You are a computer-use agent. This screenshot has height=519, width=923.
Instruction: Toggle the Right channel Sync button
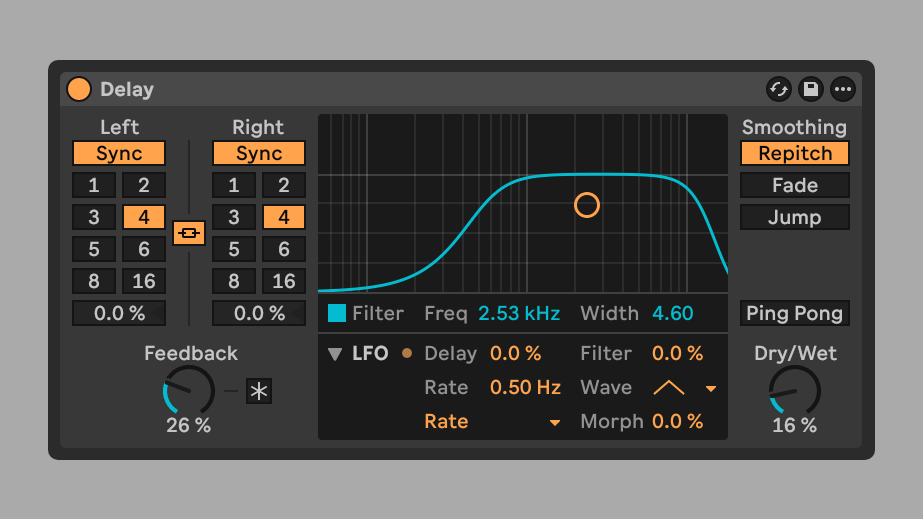tap(258, 154)
